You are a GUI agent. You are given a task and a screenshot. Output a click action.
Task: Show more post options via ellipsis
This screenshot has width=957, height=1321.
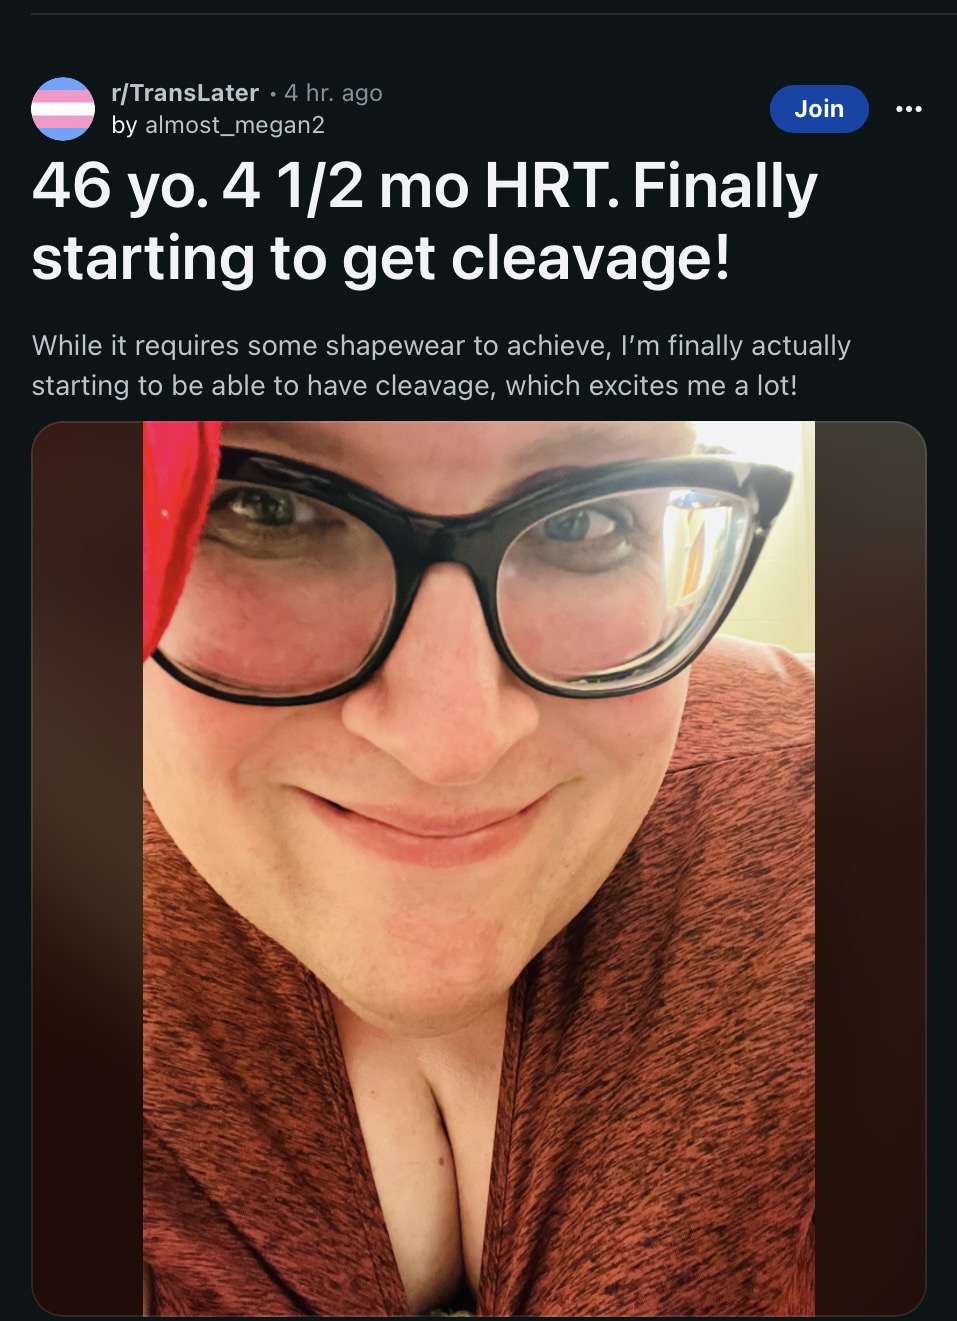908,109
